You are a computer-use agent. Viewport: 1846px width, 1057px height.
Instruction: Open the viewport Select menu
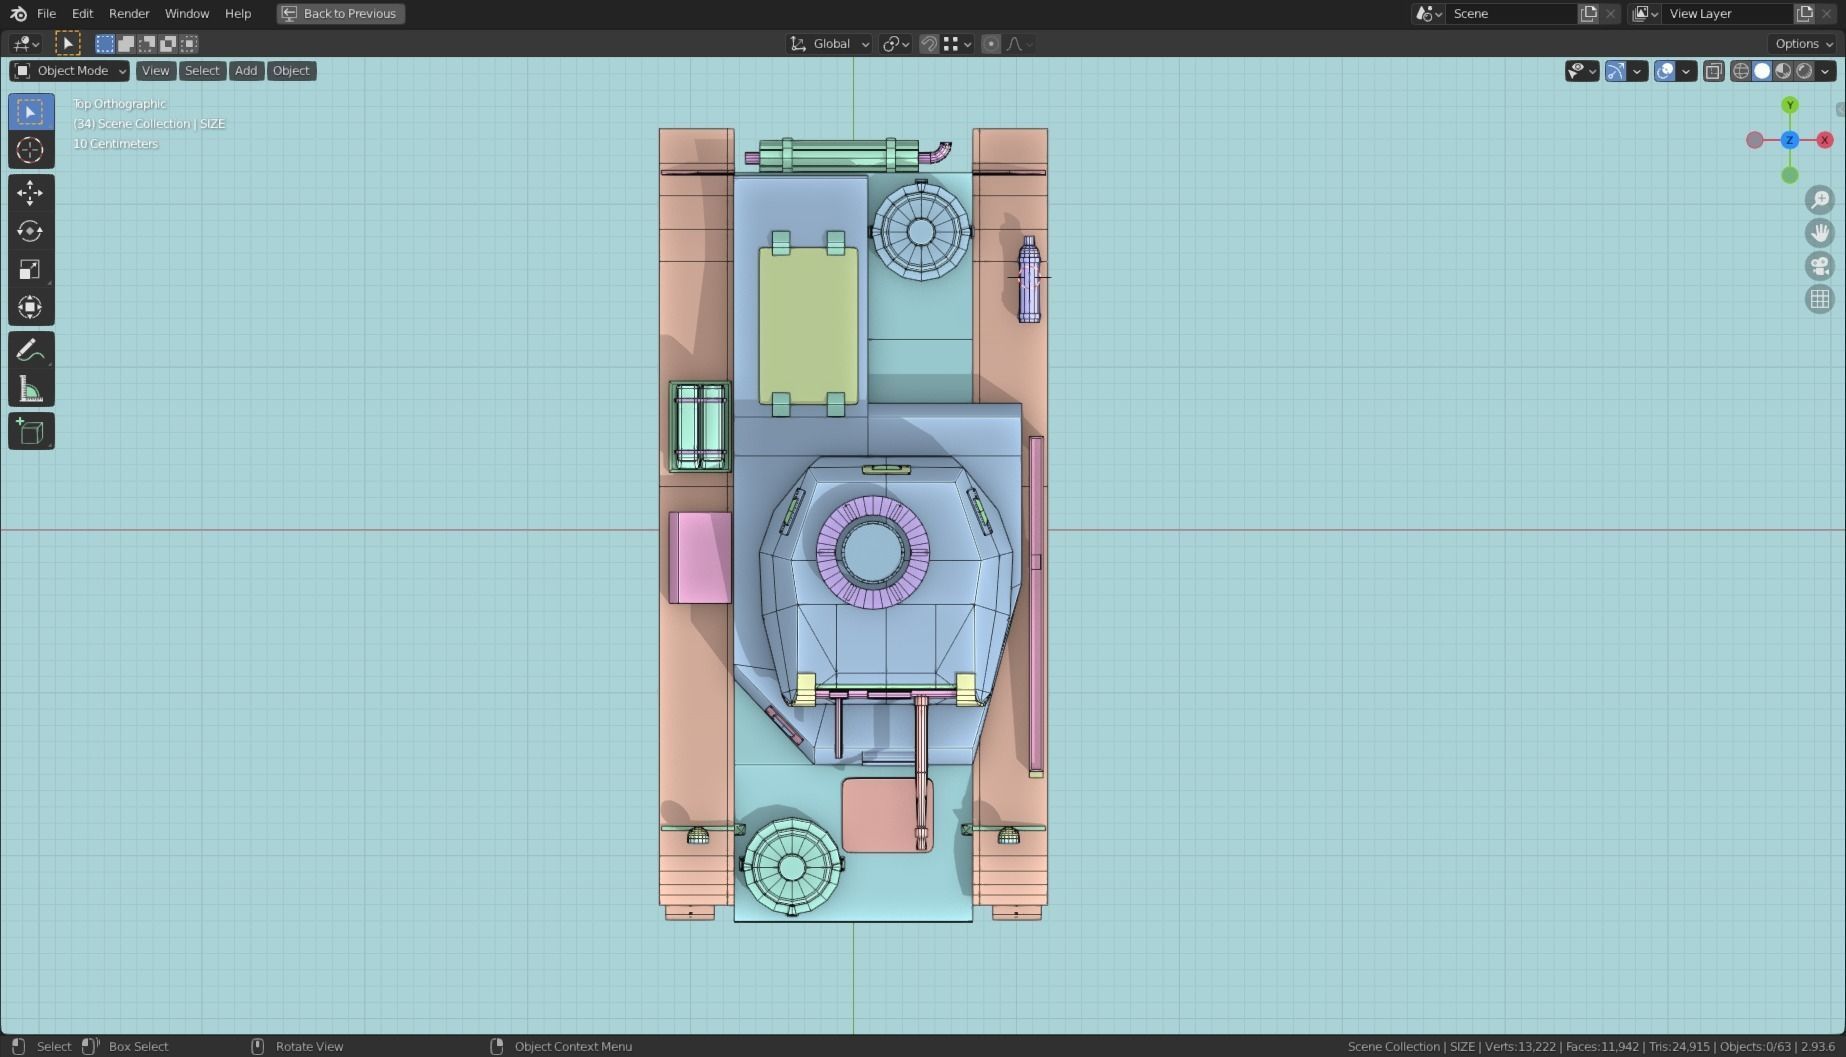pos(202,70)
